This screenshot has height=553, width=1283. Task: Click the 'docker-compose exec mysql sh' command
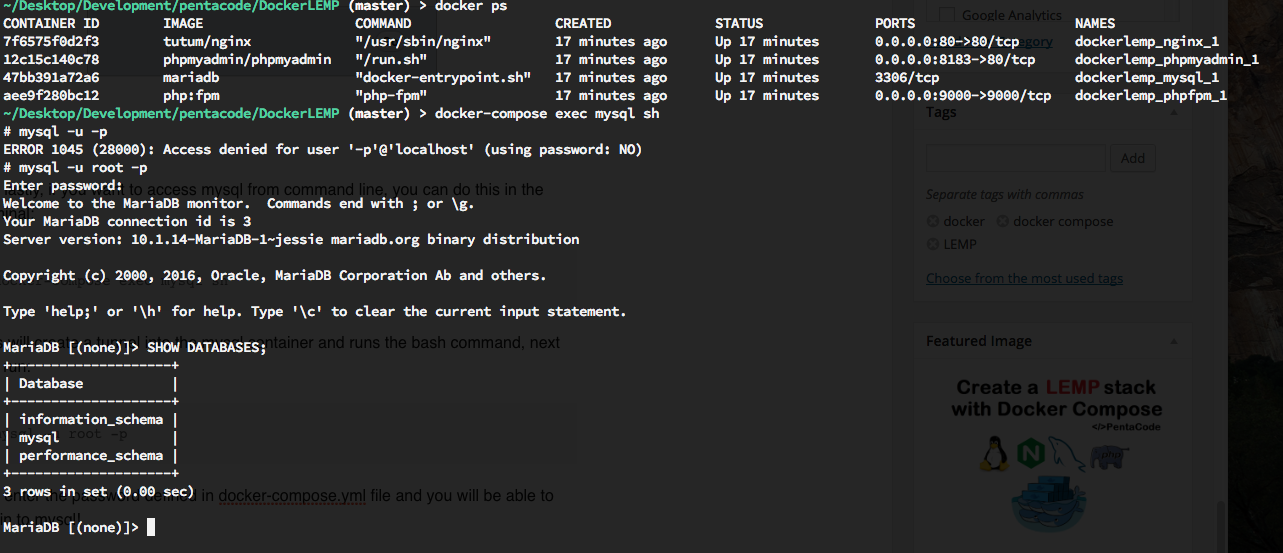click(x=547, y=114)
